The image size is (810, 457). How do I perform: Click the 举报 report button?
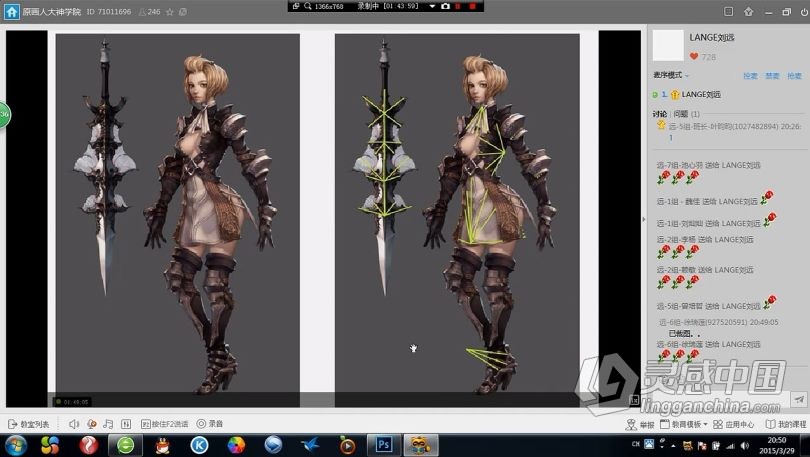(640, 424)
